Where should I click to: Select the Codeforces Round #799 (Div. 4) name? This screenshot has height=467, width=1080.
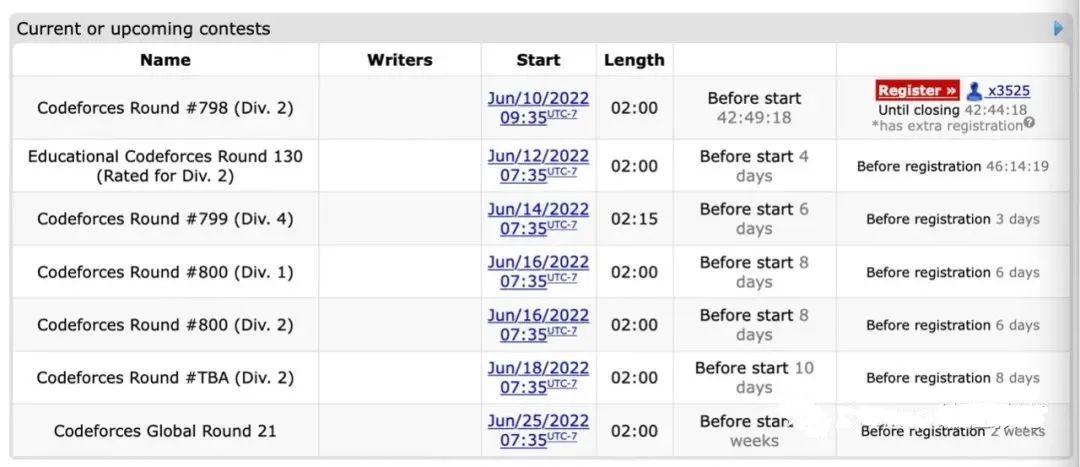pos(165,219)
